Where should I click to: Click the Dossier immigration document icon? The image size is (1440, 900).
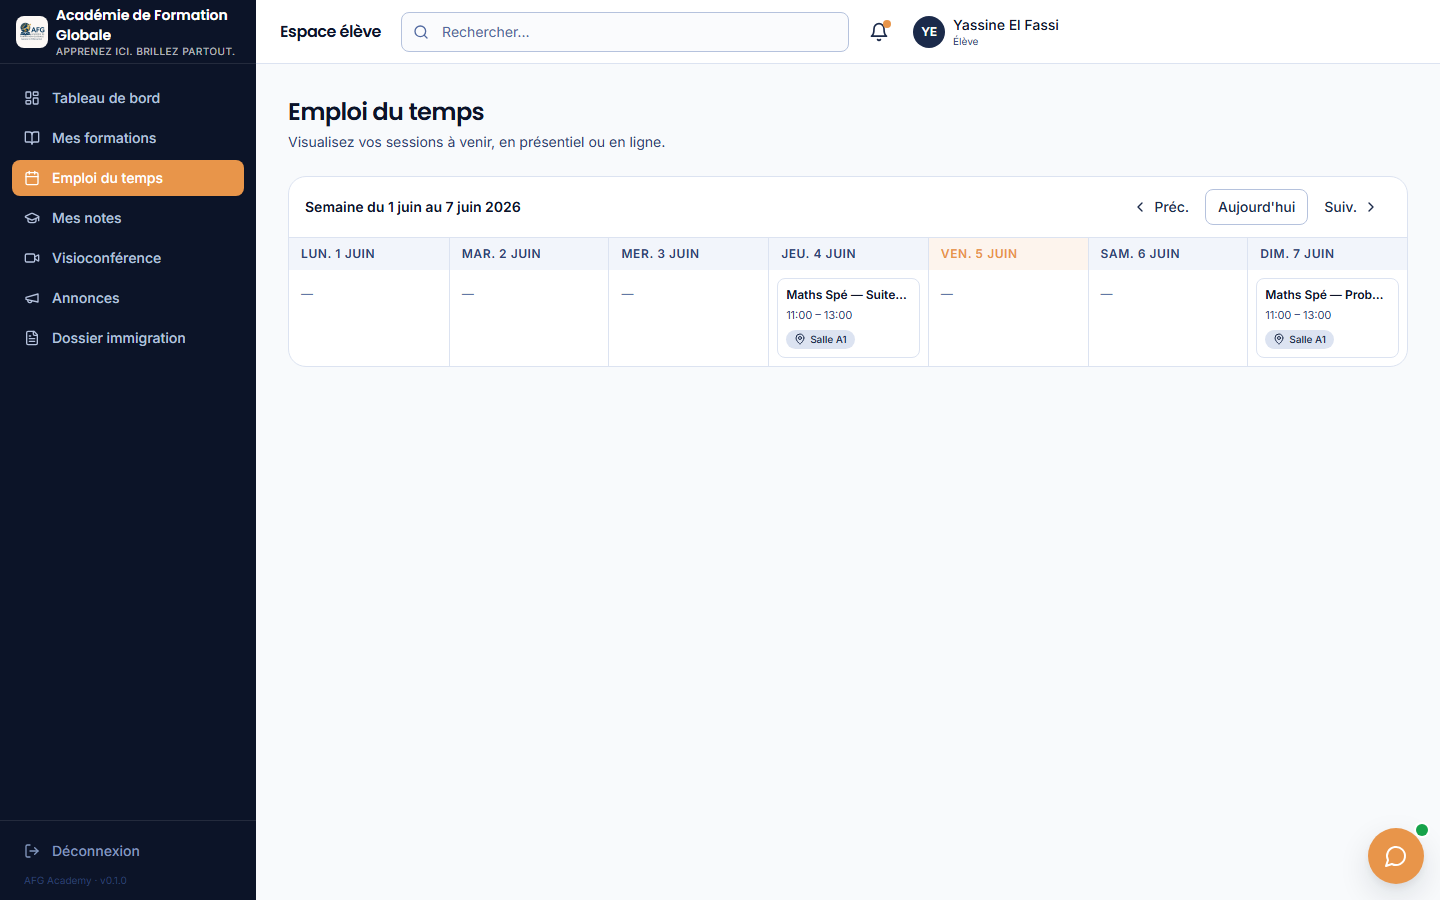32,338
